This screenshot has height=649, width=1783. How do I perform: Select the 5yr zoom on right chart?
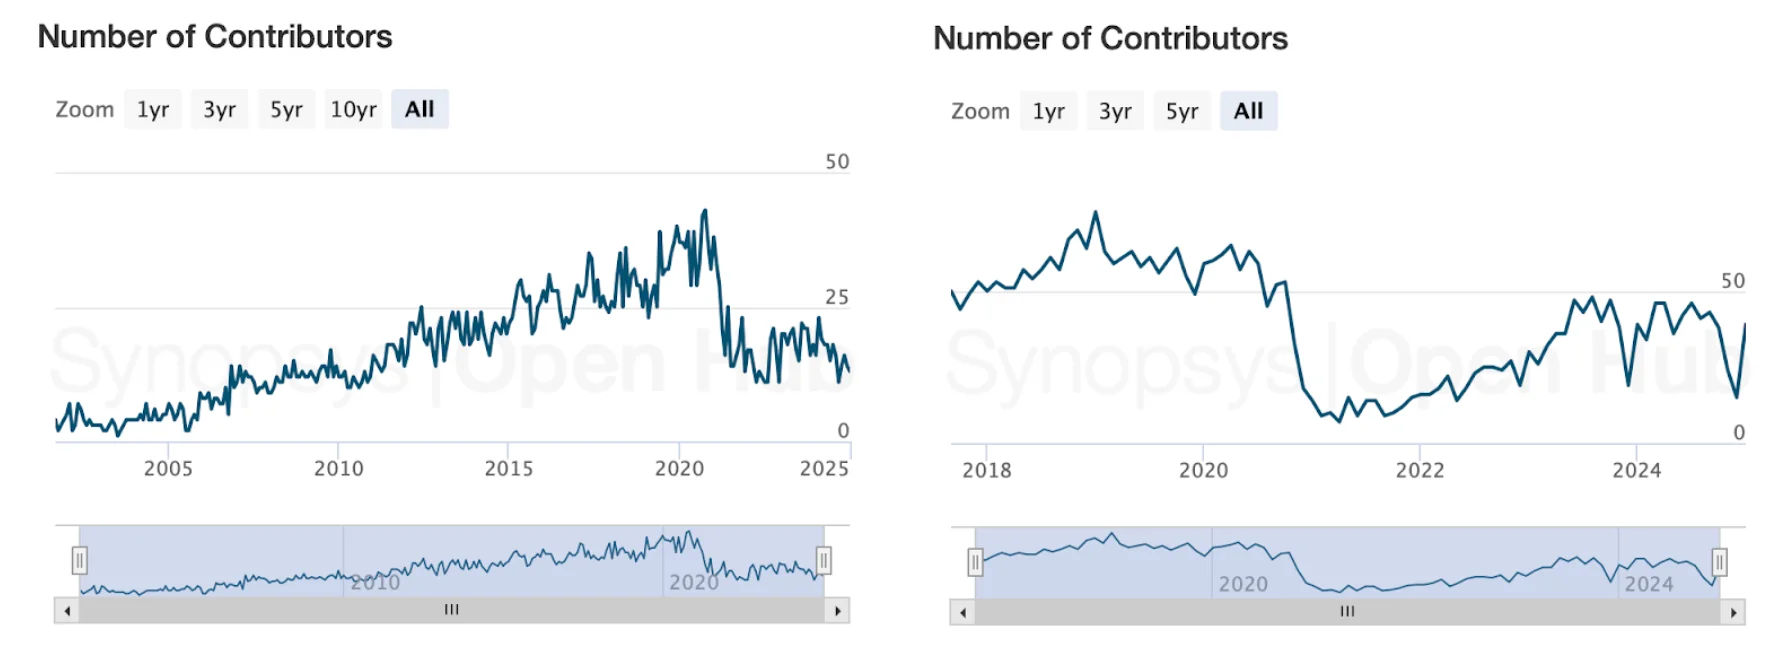tap(1181, 111)
